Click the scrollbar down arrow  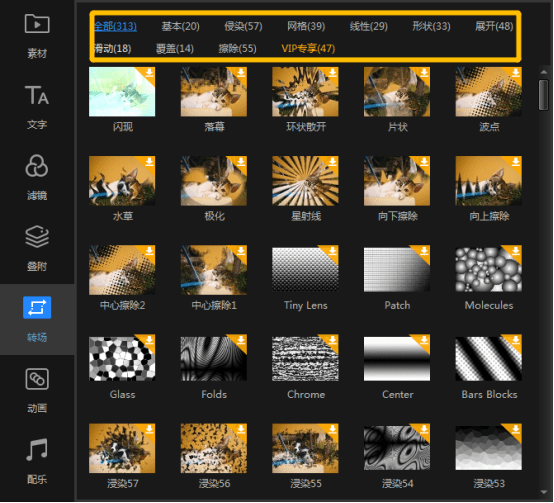(x=544, y=492)
